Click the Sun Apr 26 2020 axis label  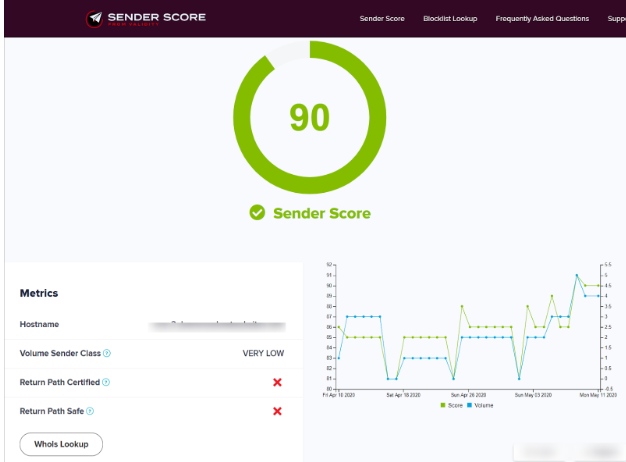click(x=468, y=395)
